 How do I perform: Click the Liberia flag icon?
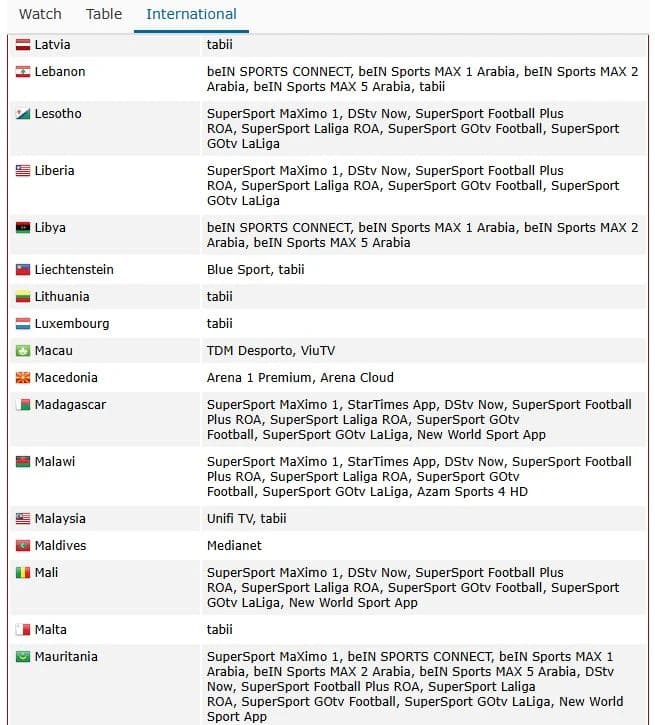pyautogui.click(x=23, y=171)
